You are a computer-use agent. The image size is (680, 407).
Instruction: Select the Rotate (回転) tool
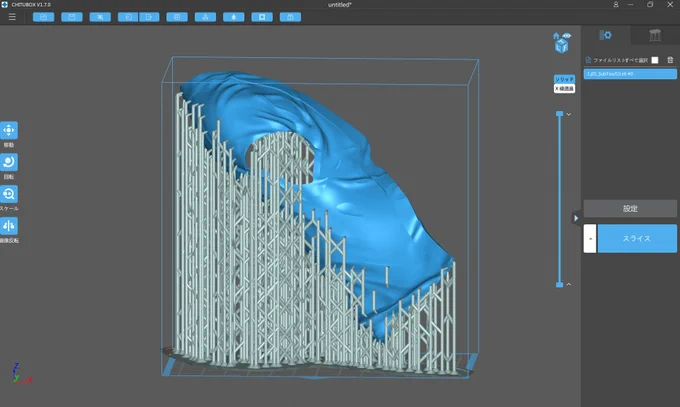(9, 162)
